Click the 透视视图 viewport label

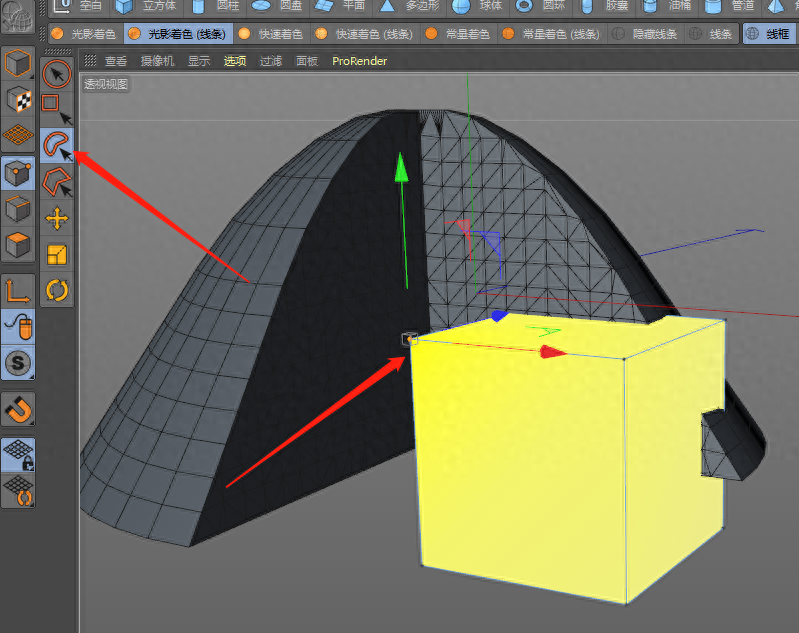pyautogui.click(x=106, y=84)
